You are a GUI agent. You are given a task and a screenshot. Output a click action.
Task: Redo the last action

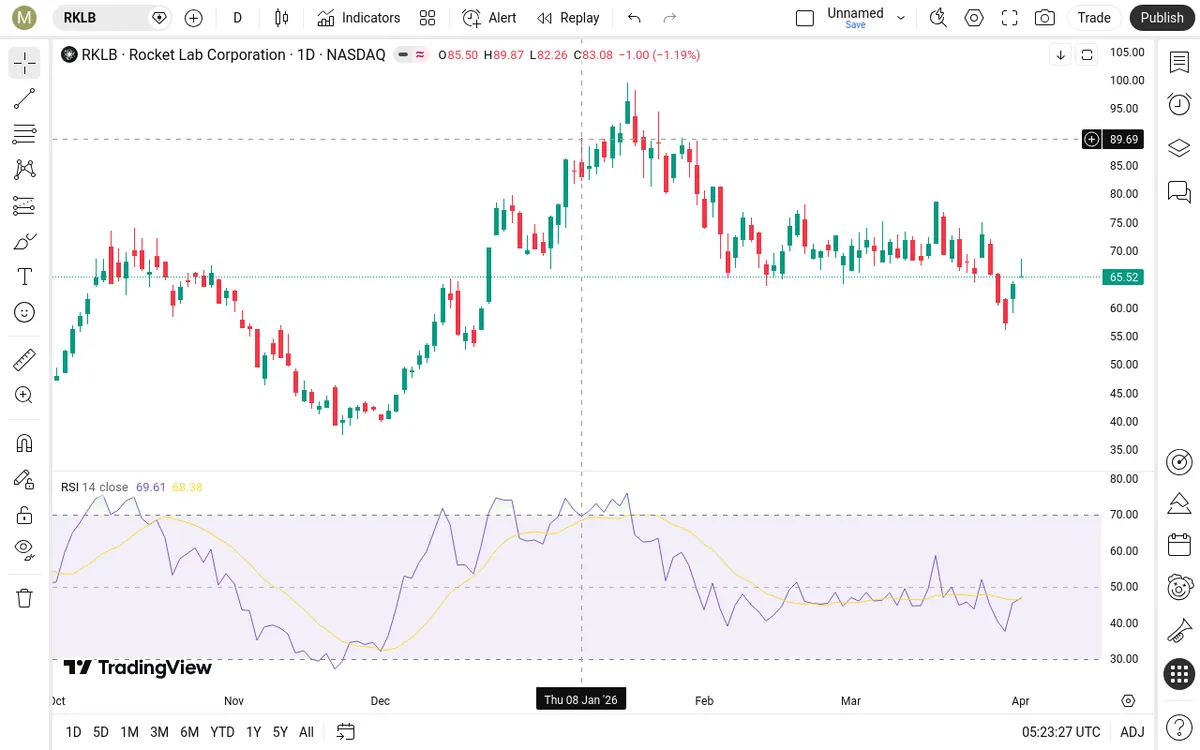670,18
